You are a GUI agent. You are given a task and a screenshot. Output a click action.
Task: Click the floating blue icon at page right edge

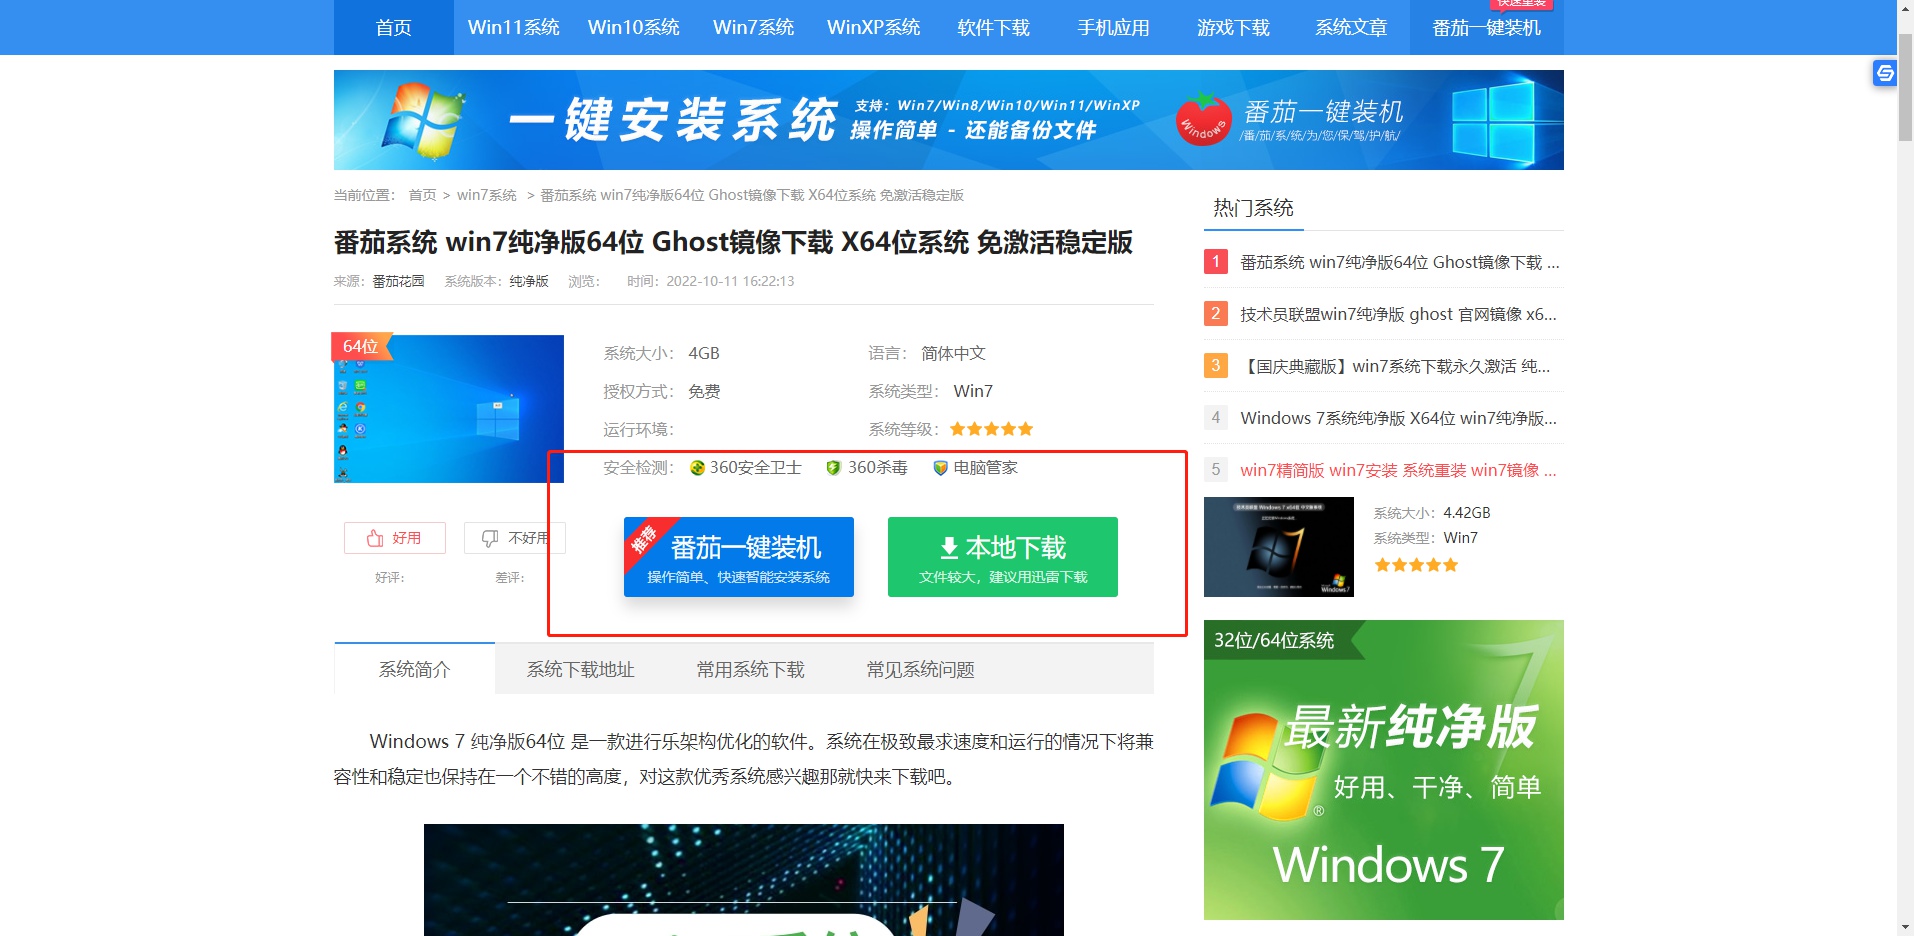1885,73
